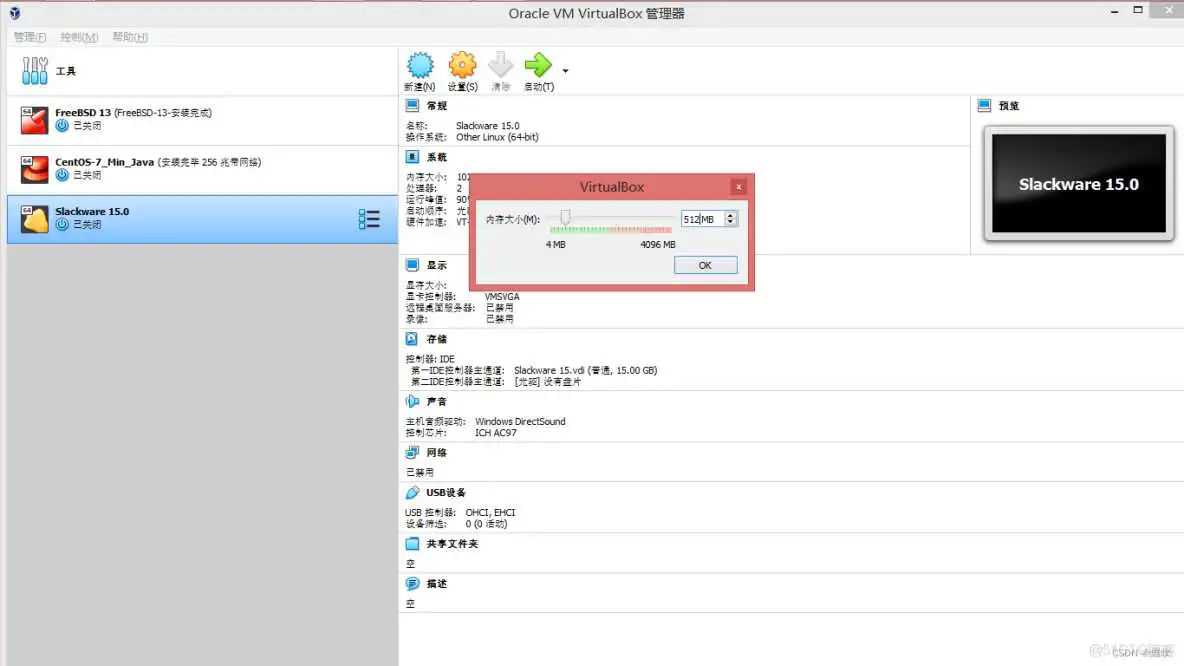This screenshot has width=1184, height=666.
Task: Increase memory with spinner up arrow
Action: (x=728, y=214)
